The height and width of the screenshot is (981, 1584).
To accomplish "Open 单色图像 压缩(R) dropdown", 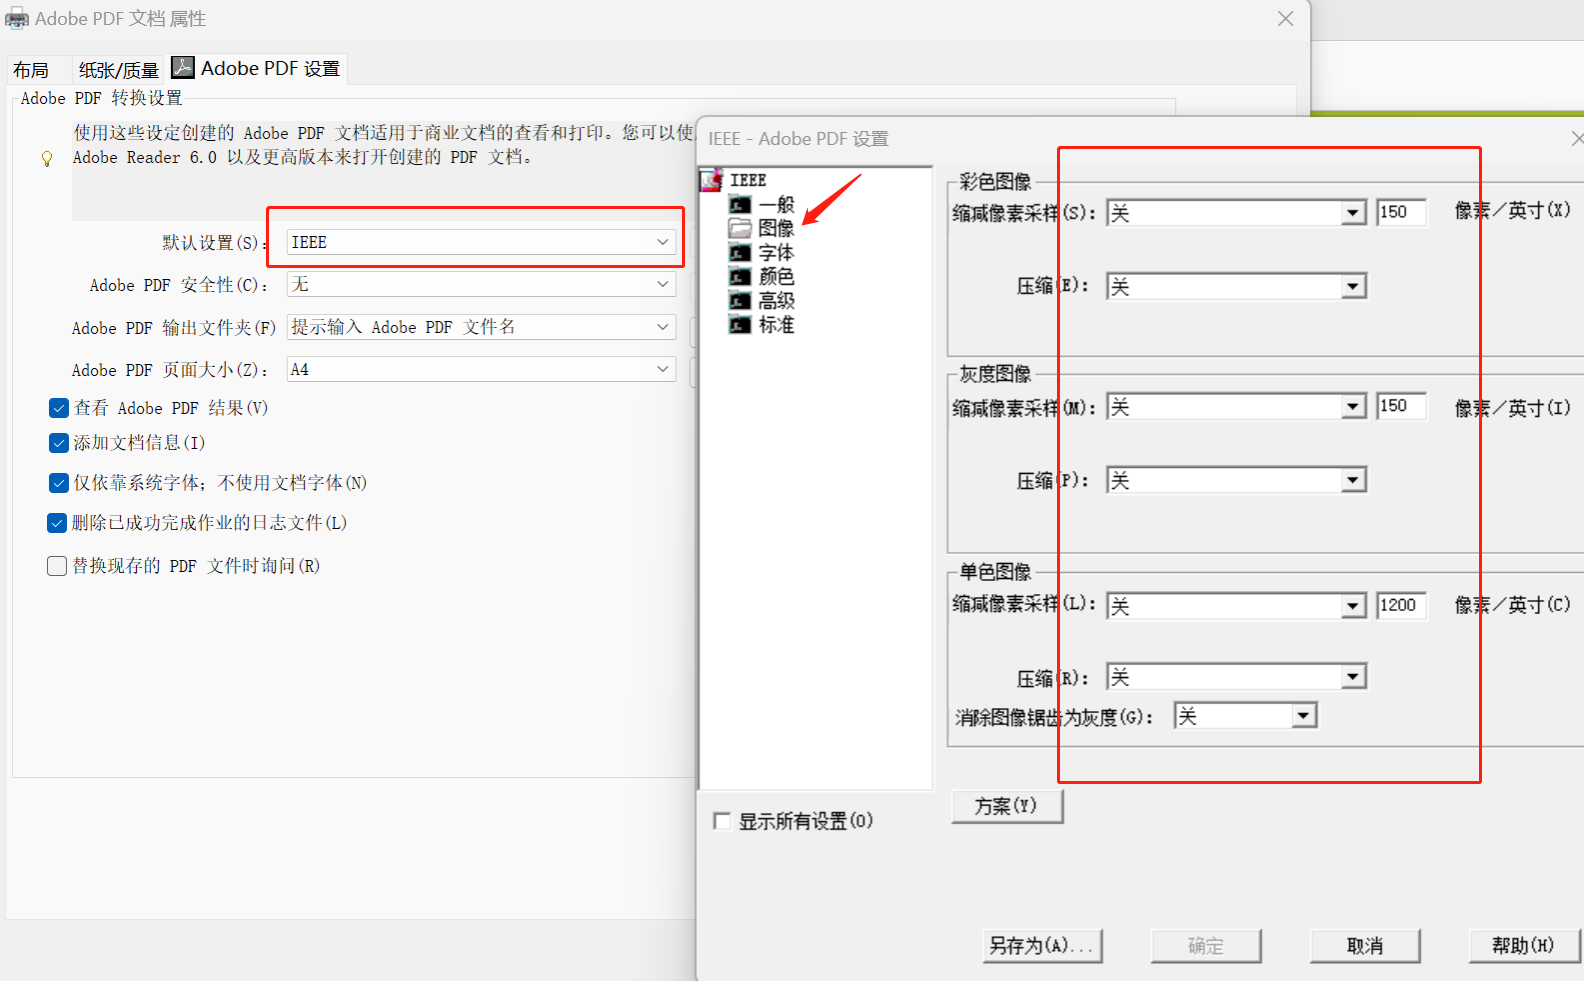I will tap(1236, 677).
